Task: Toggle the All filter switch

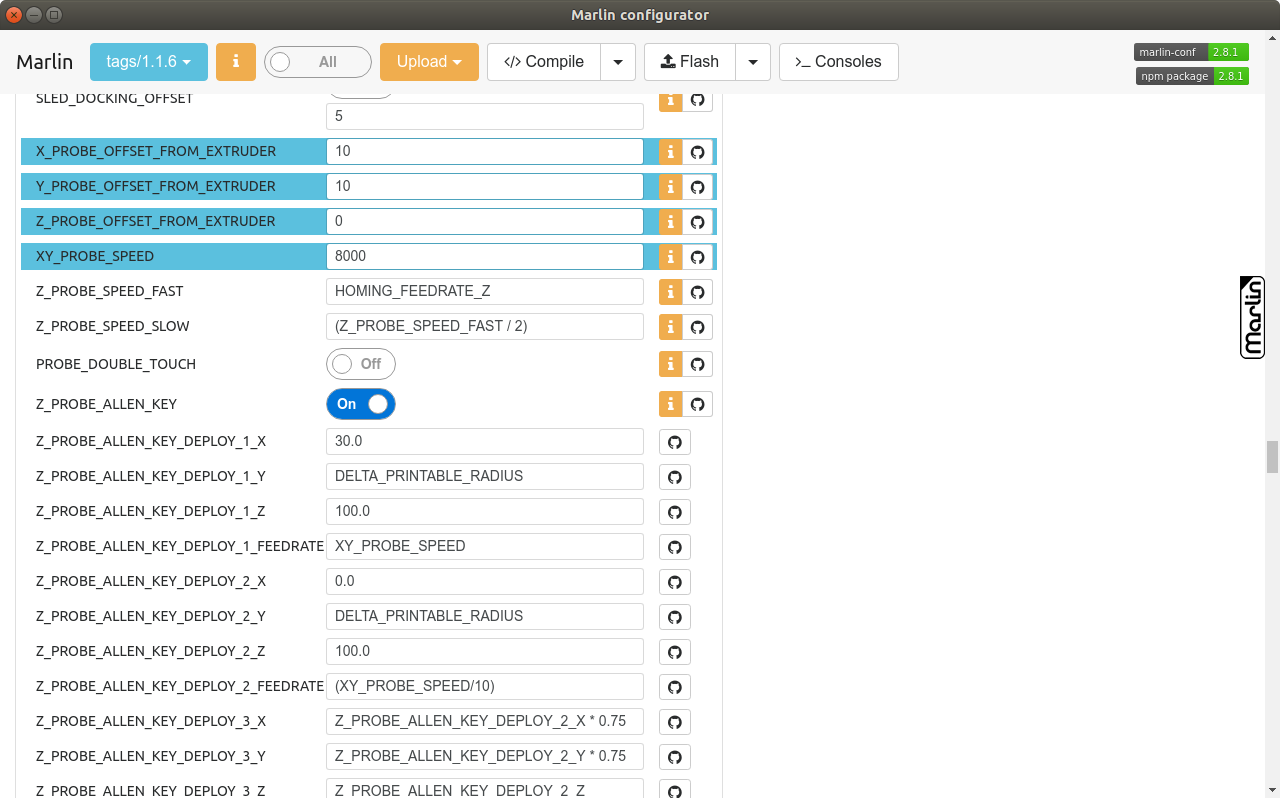Action: pyautogui.click(x=318, y=61)
